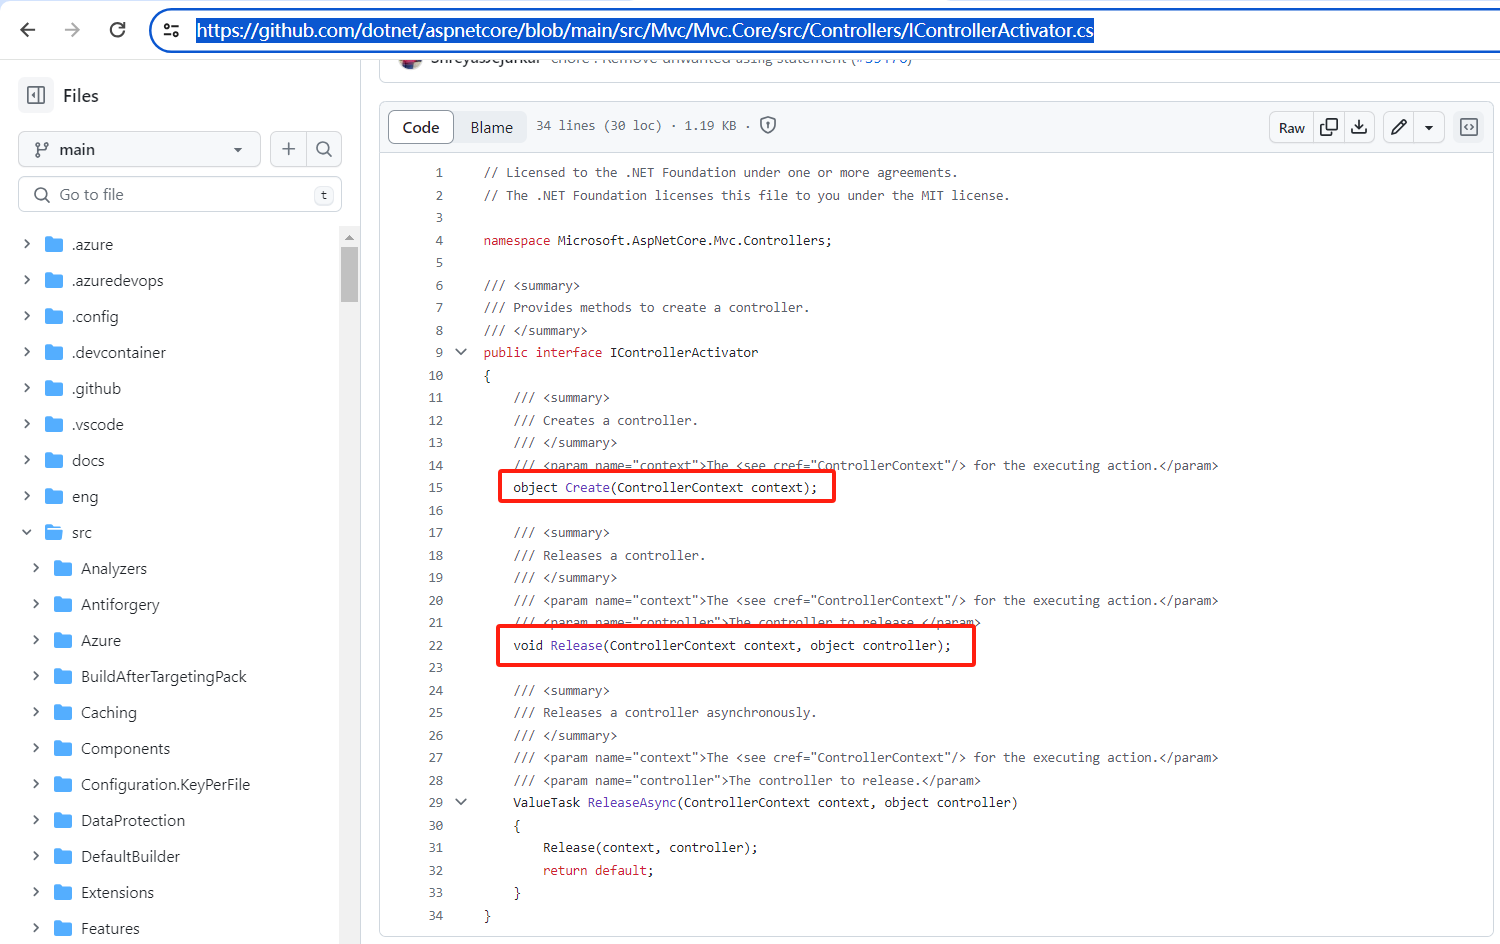
Task: Expand the .devcontainer folder
Action: [27, 352]
